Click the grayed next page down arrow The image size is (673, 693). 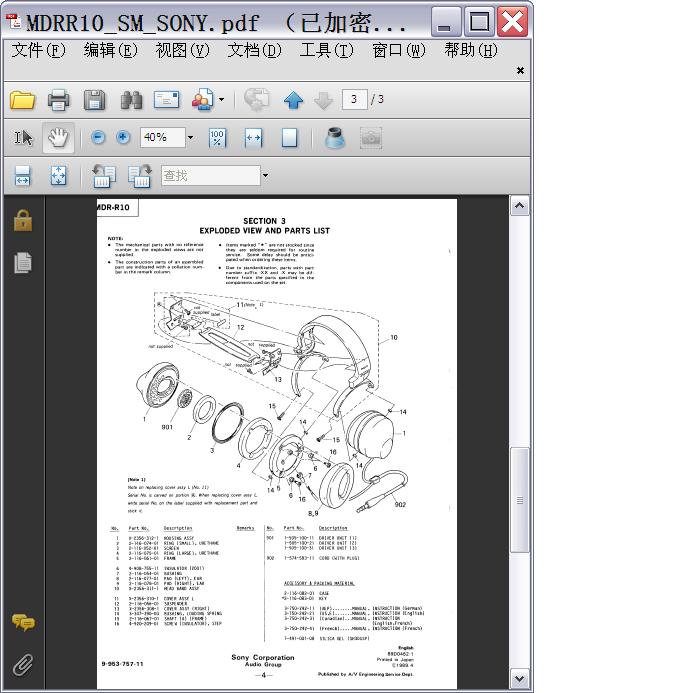[323, 100]
